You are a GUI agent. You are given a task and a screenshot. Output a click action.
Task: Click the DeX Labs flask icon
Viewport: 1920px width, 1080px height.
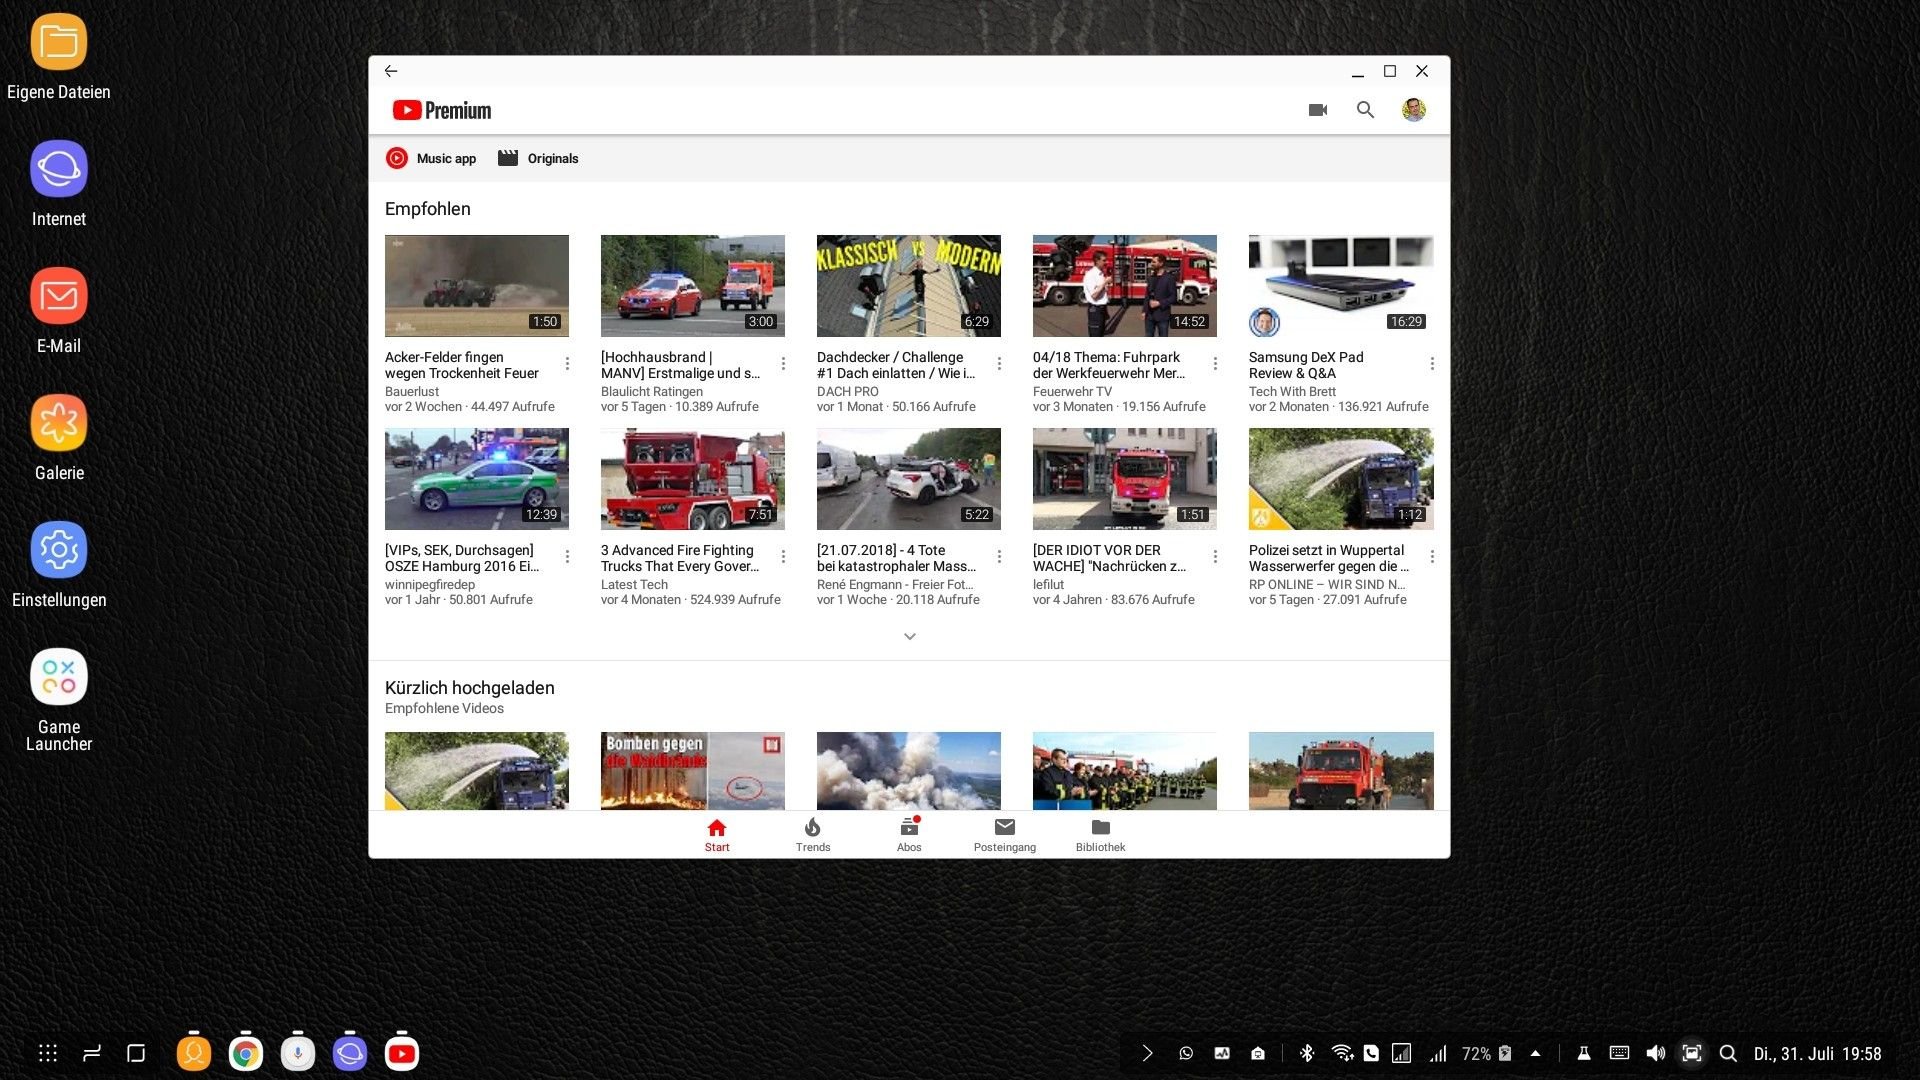point(1584,1053)
